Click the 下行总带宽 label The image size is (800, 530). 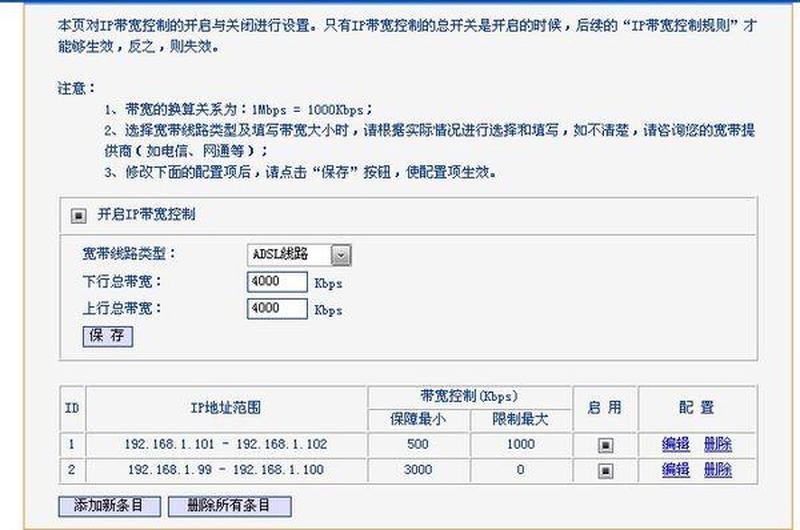coord(121,281)
